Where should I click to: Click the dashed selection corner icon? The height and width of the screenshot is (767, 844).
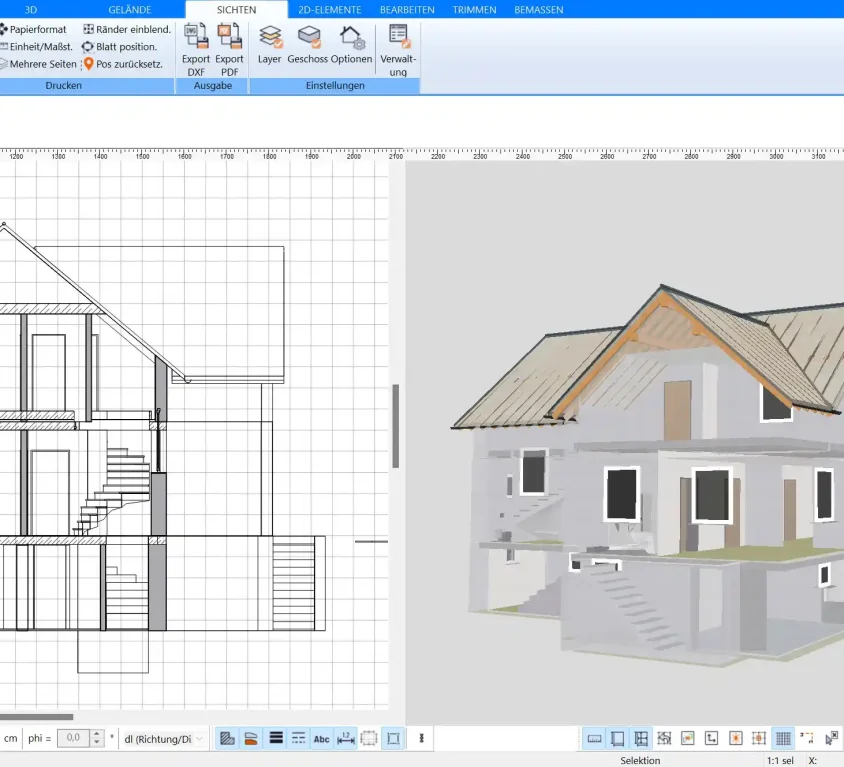point(806,738)
